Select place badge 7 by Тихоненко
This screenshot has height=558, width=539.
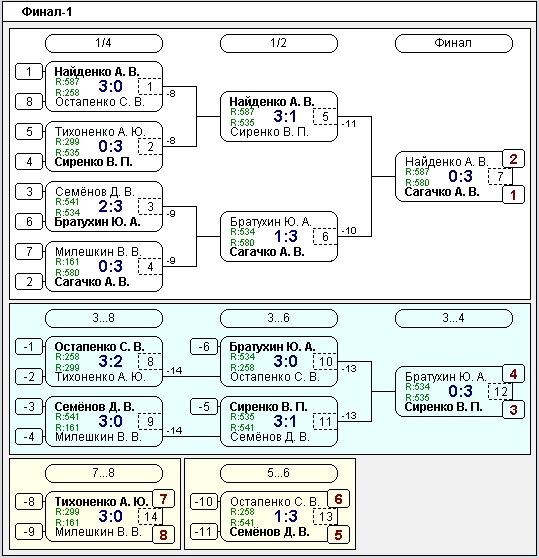(x=163, y=499)
